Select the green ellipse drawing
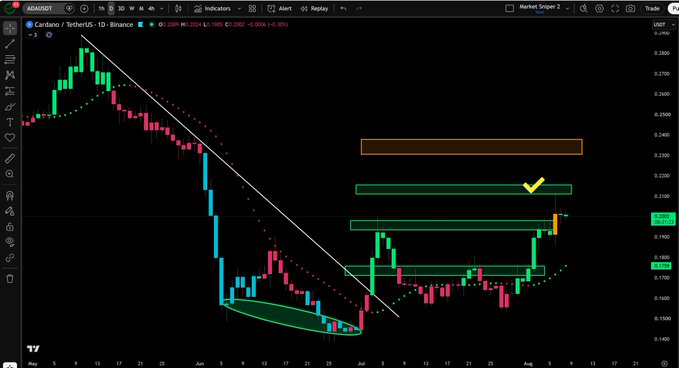679x368 pixels. (x=292, y=317)
